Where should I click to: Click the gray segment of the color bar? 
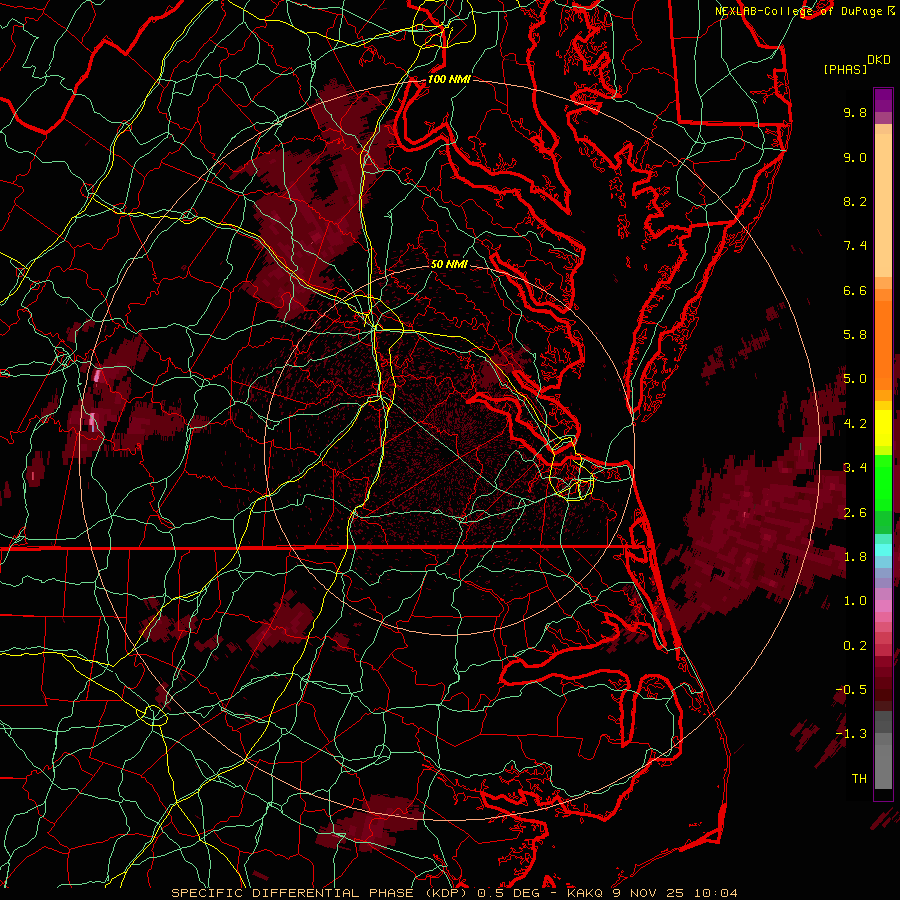tap(883, 749)
